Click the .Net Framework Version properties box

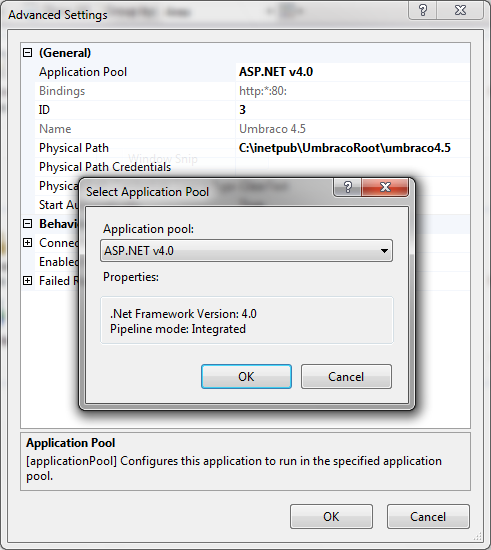[247, 321]
